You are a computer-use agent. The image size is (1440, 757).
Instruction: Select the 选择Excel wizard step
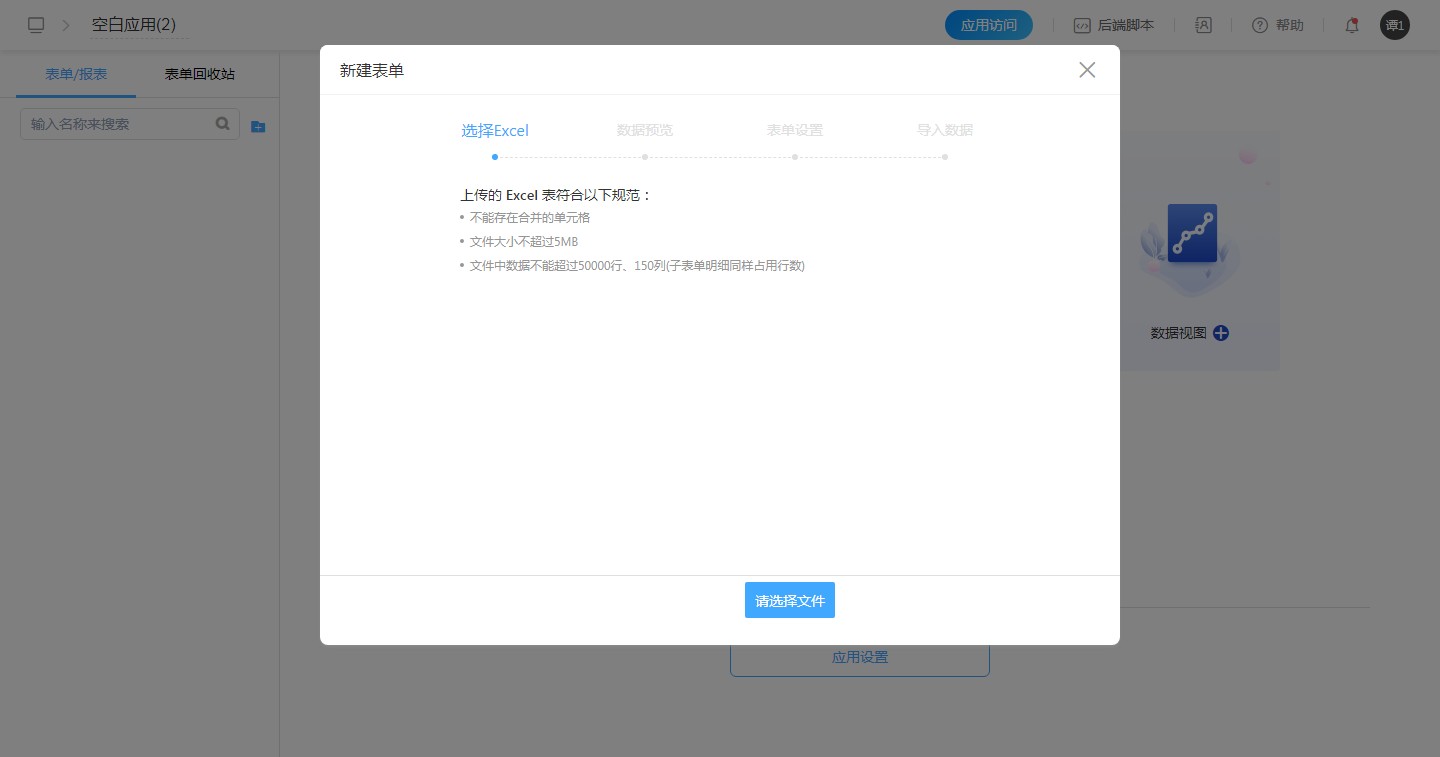[495, 131]
